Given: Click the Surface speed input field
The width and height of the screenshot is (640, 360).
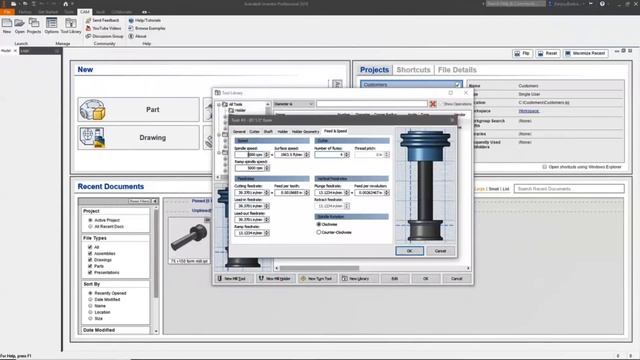Looking at the screenshot, I should click(289, 155).
